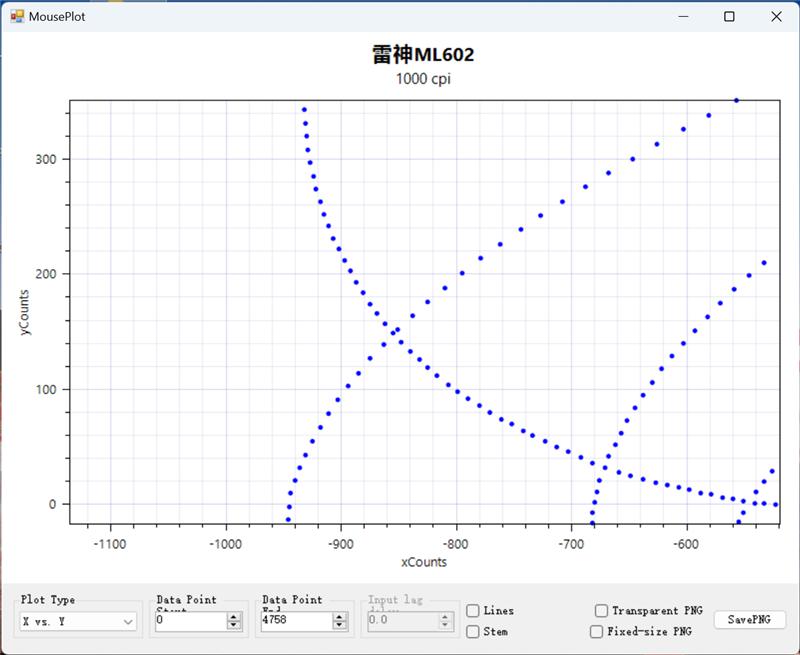
Task: Click the Data Point End field showing 4758
Action: tap(296, 621)
